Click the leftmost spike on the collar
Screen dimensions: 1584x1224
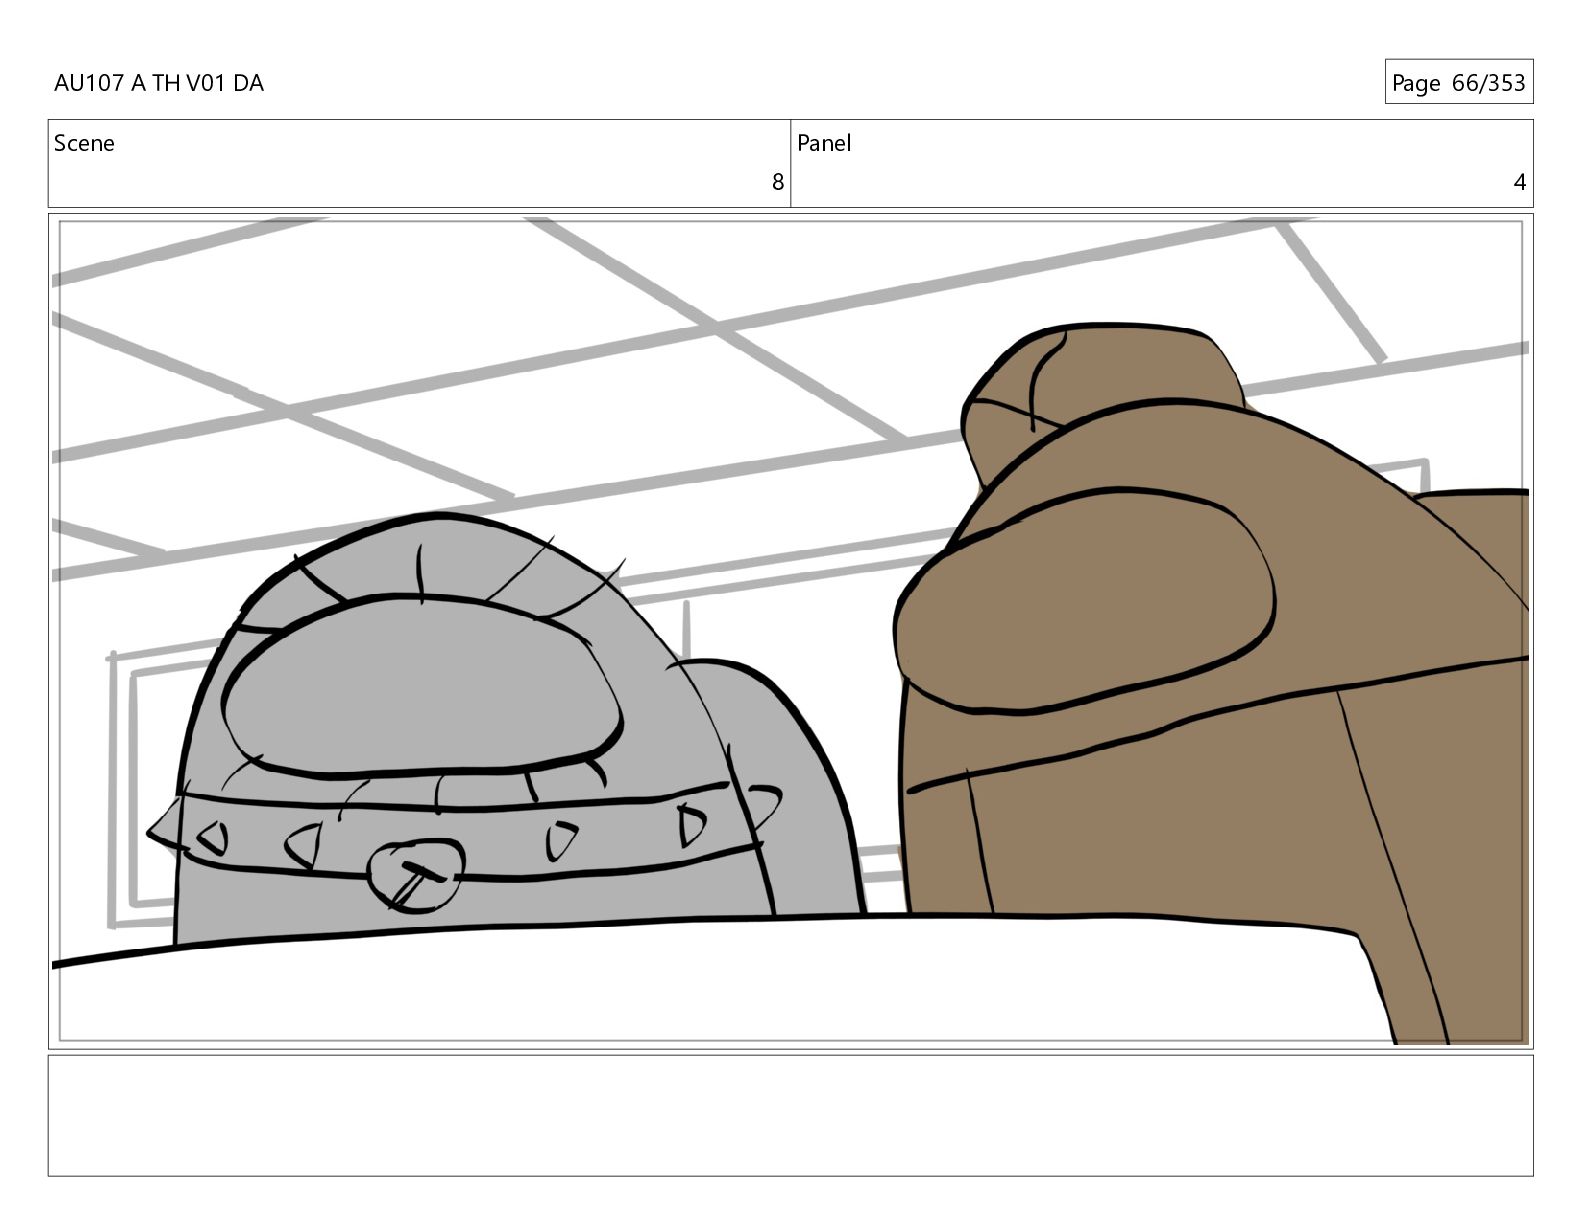tap(162, 832)
